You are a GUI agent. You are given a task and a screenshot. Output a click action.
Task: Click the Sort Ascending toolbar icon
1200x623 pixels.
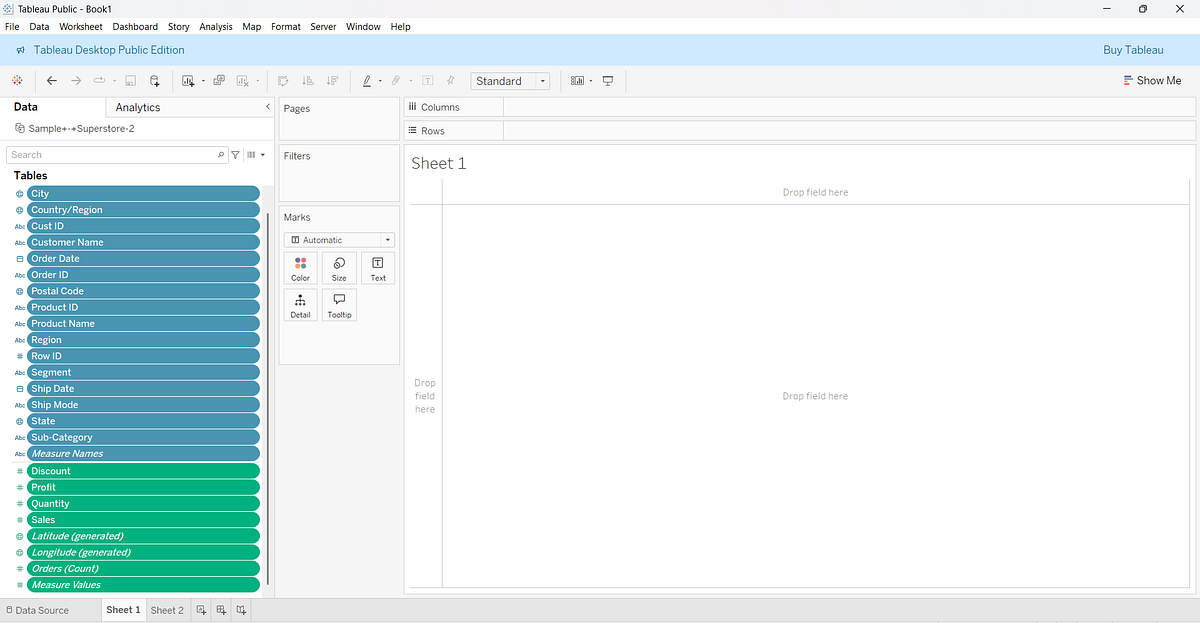[x=307, y=80]
